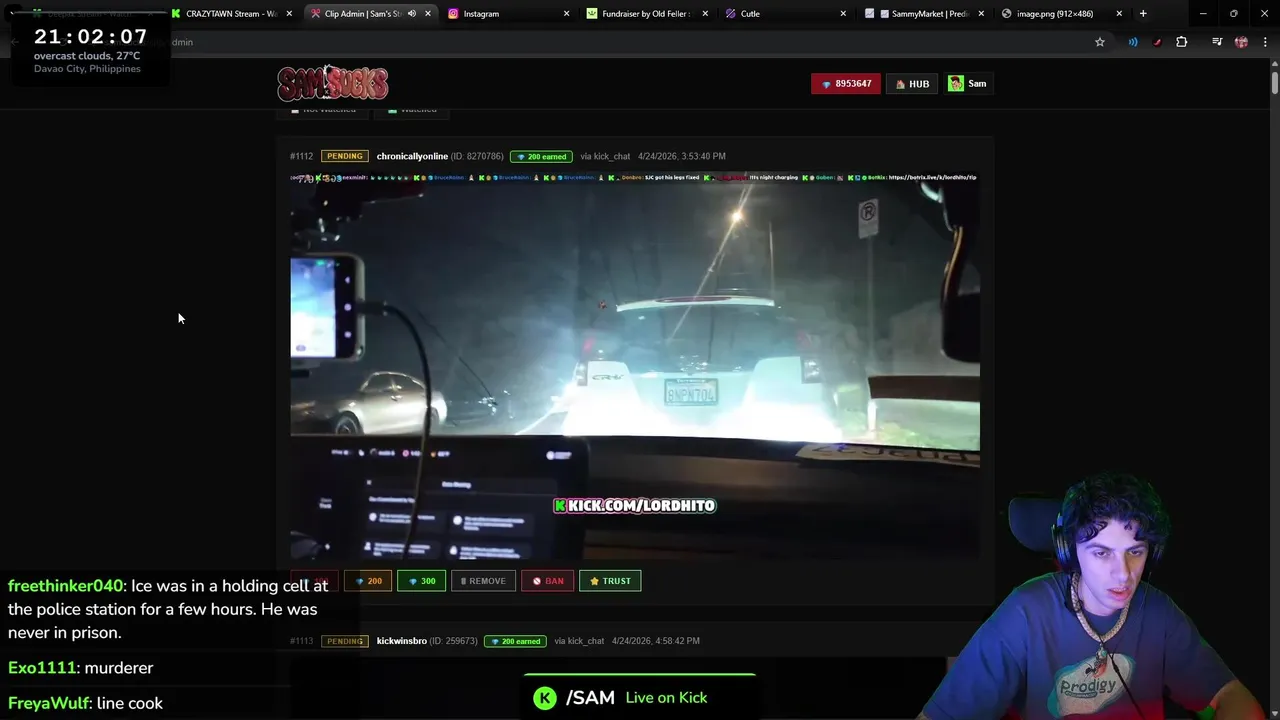Open the media control toolbar icon
1280x720 pixels.
(1217, 42)
